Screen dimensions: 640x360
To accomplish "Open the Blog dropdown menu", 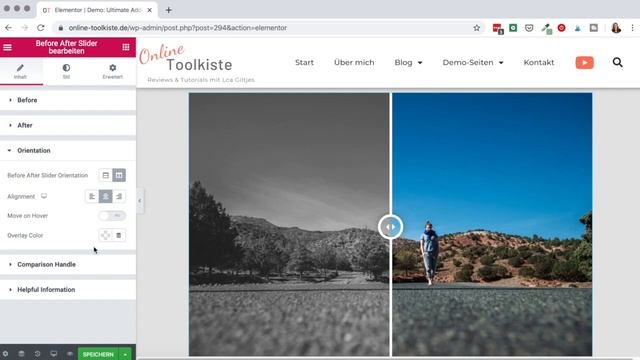I will pyautogui.click(x=408, y=62).
